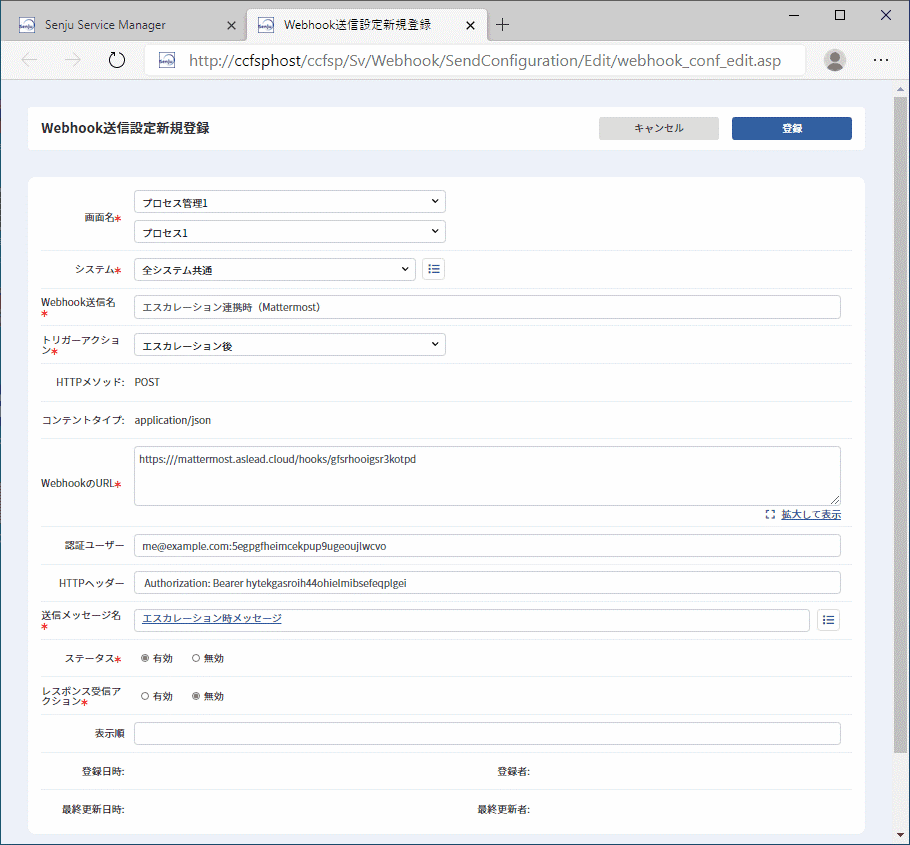Image resolution: width=910 pixels, height=845 pixels.
Task: Click the browser back arrow
Action: point(29,60)
